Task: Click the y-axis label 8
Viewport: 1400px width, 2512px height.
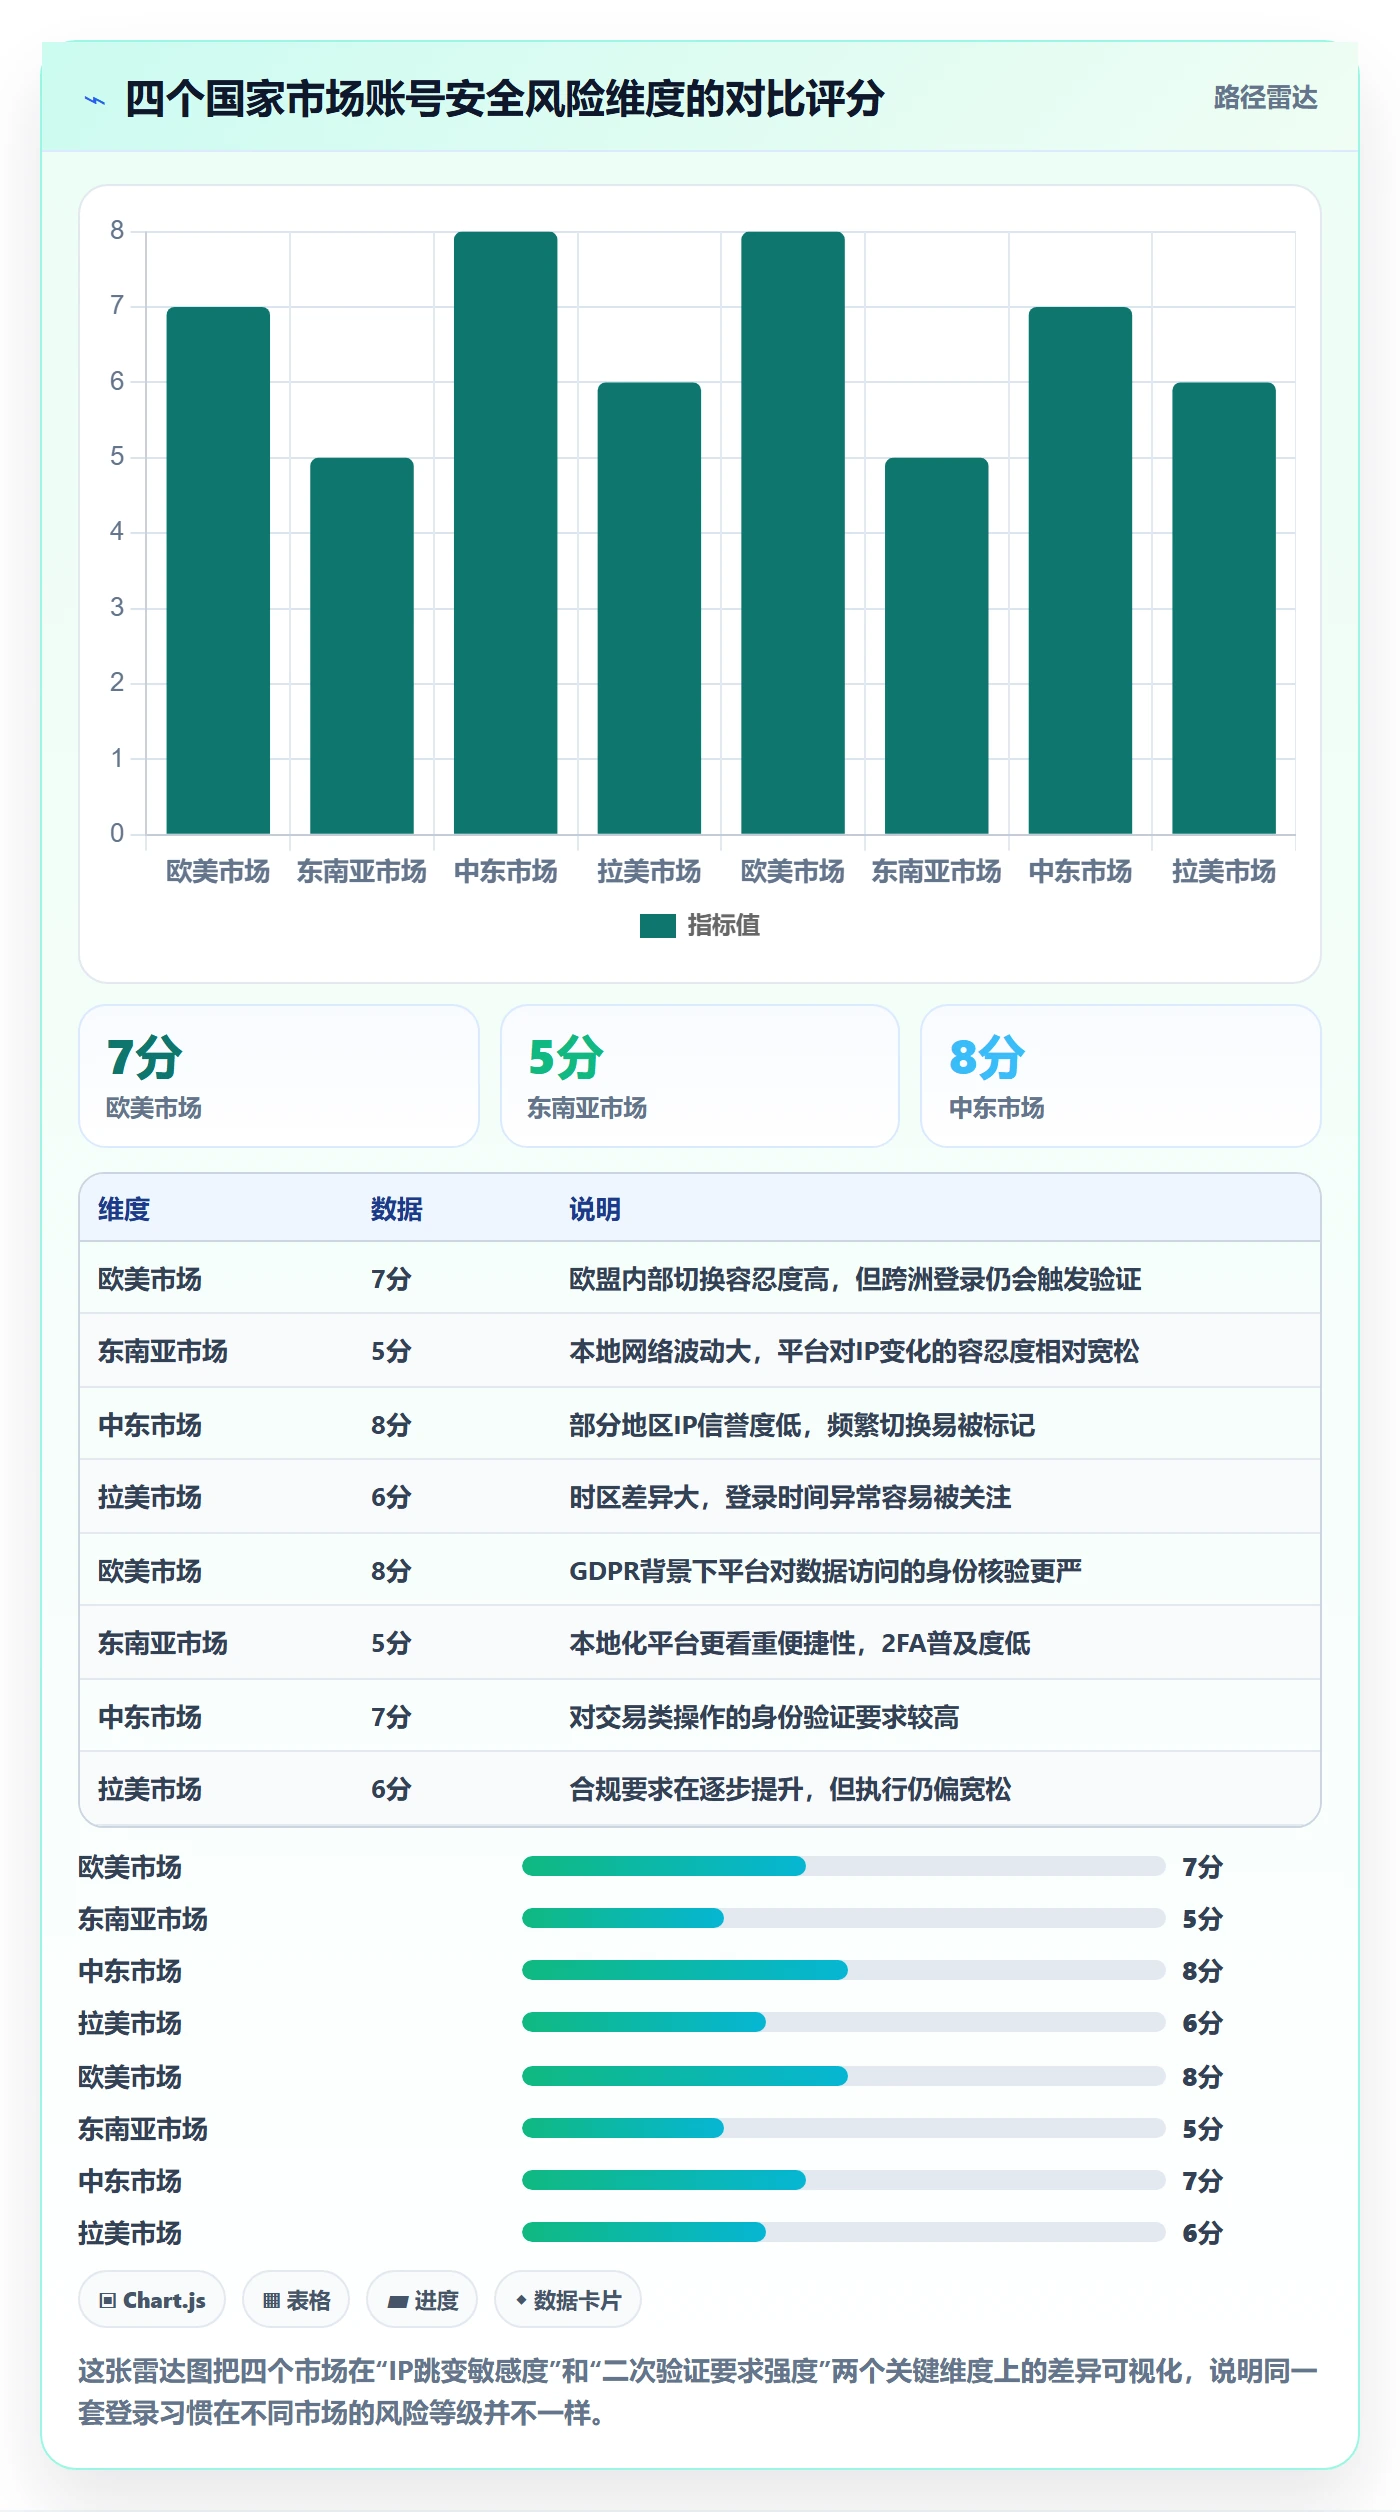Action: [x=117, y=231]
